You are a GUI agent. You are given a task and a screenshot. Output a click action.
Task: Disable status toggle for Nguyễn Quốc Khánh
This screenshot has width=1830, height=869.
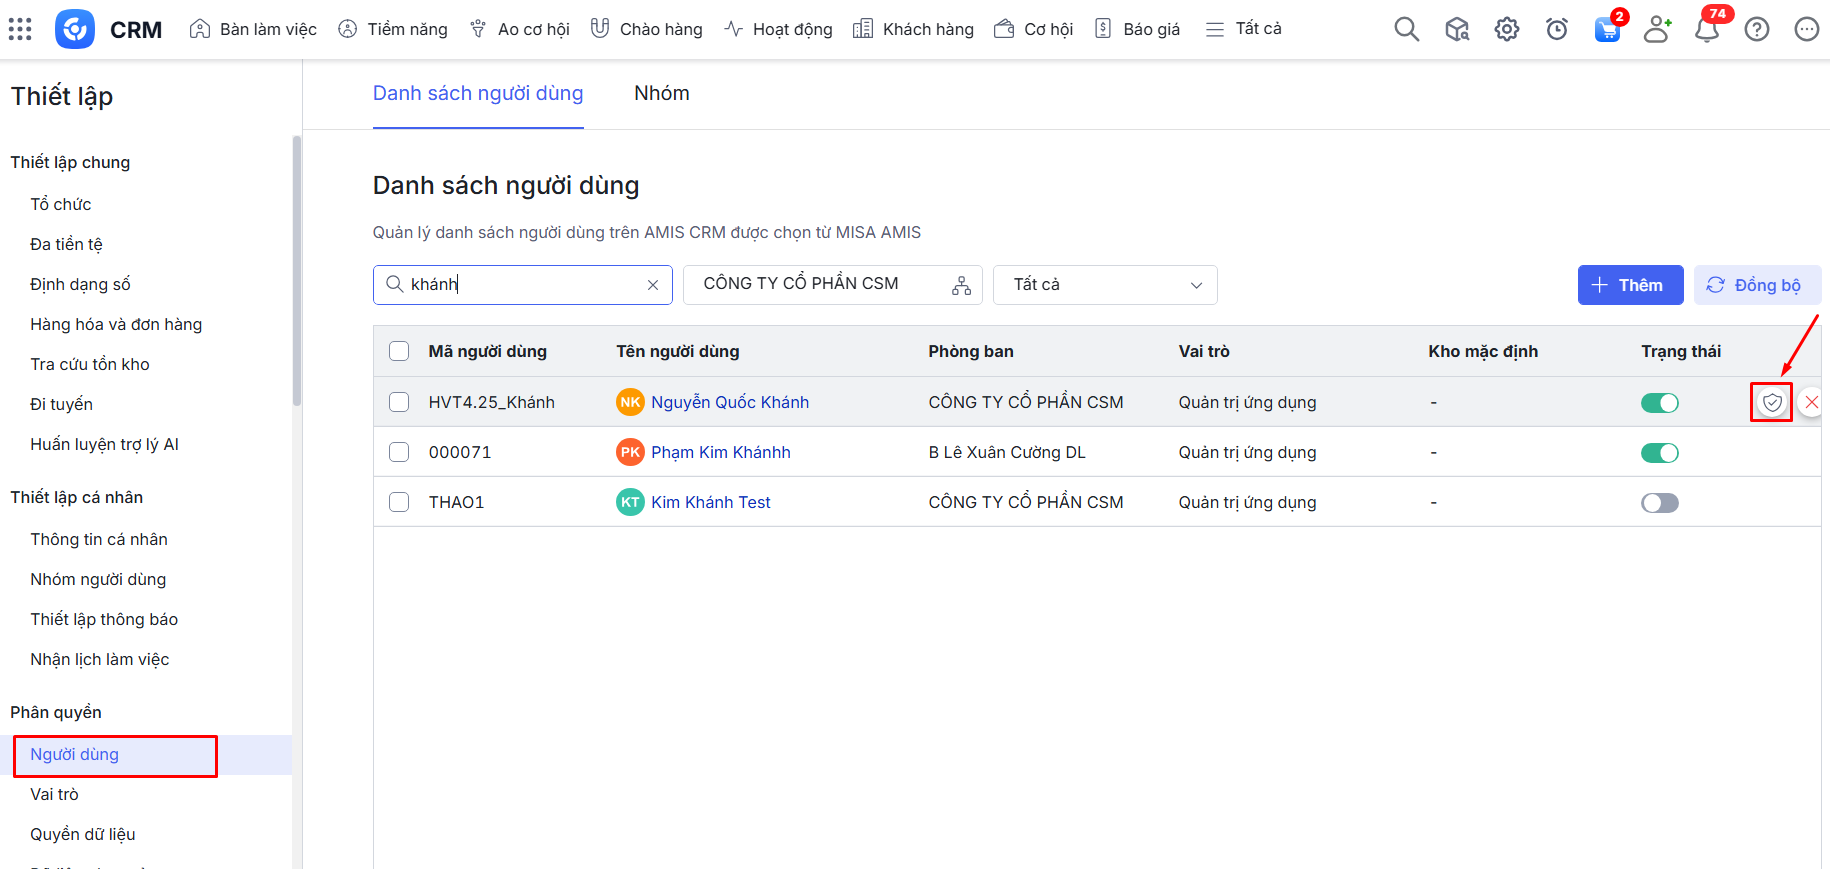click(x=1659, y=403)
